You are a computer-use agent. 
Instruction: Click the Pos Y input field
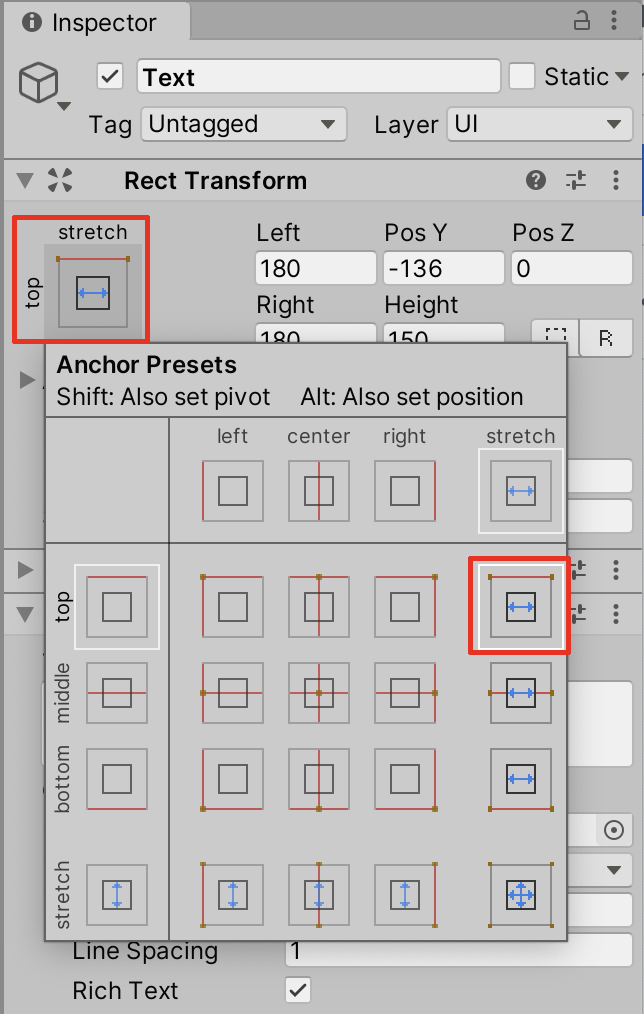pyautogui.click(x=443, y=268)
